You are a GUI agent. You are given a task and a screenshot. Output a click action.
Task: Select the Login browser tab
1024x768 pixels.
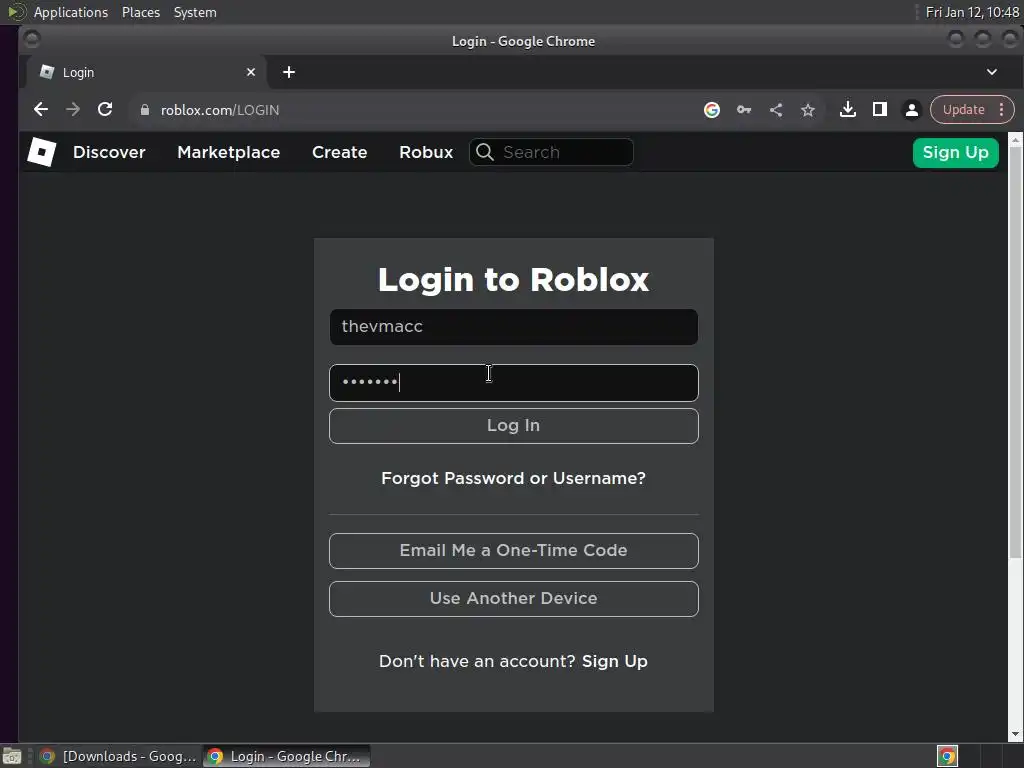coord(146,72)
